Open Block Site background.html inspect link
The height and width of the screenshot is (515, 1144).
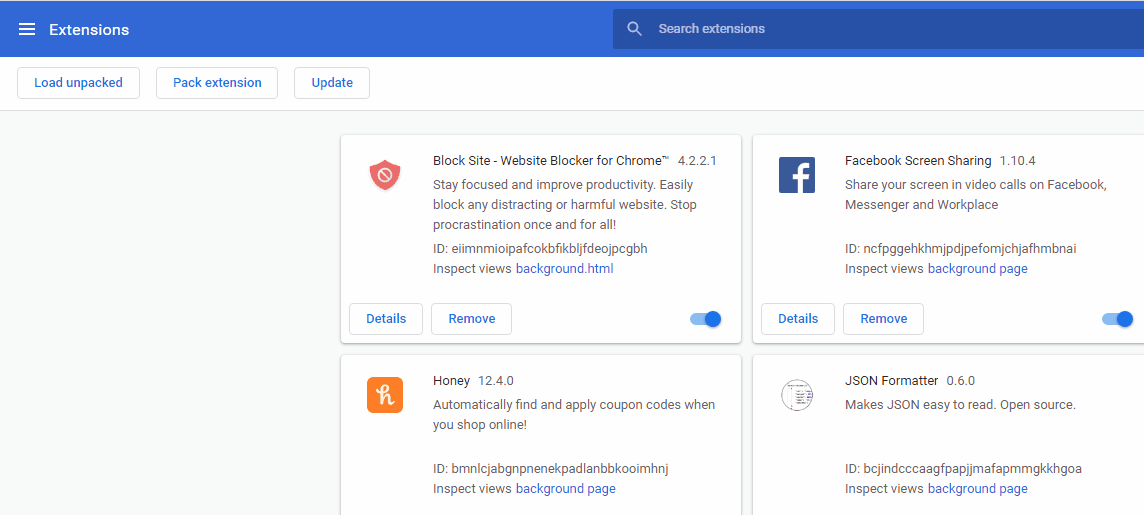click(x=565, y=268)
